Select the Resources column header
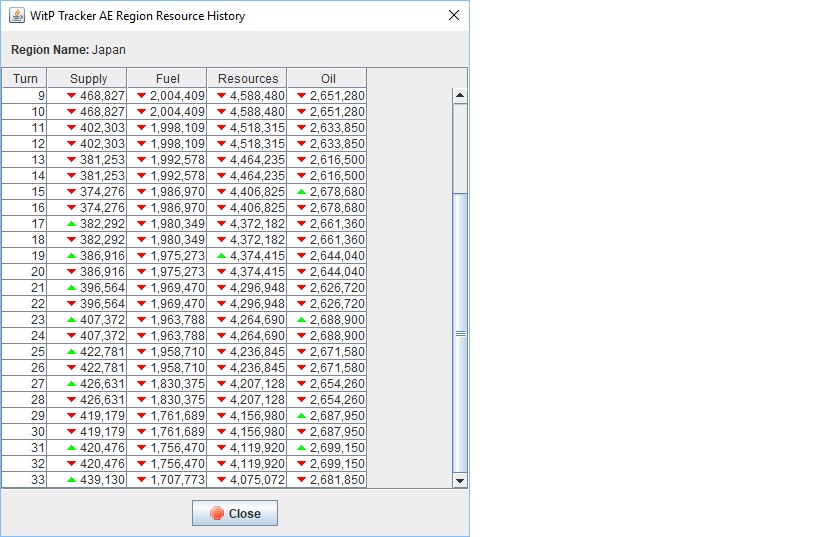The height and width of the screenshot is (537, 819). 248,78
